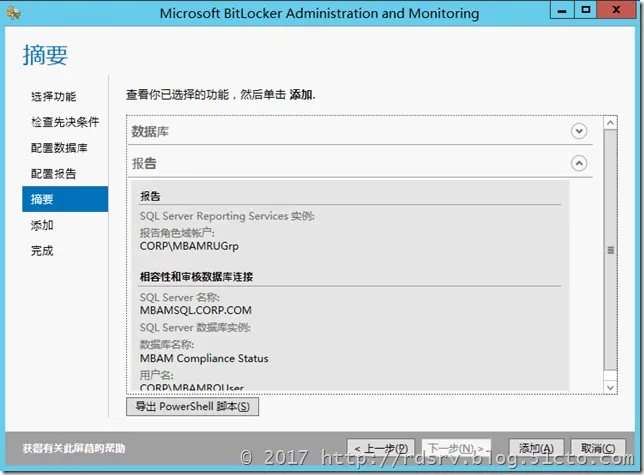Close the MBAM wizard window
This screenshot has width=644, height=475.
pyautogui.click(x=616, y=10)
